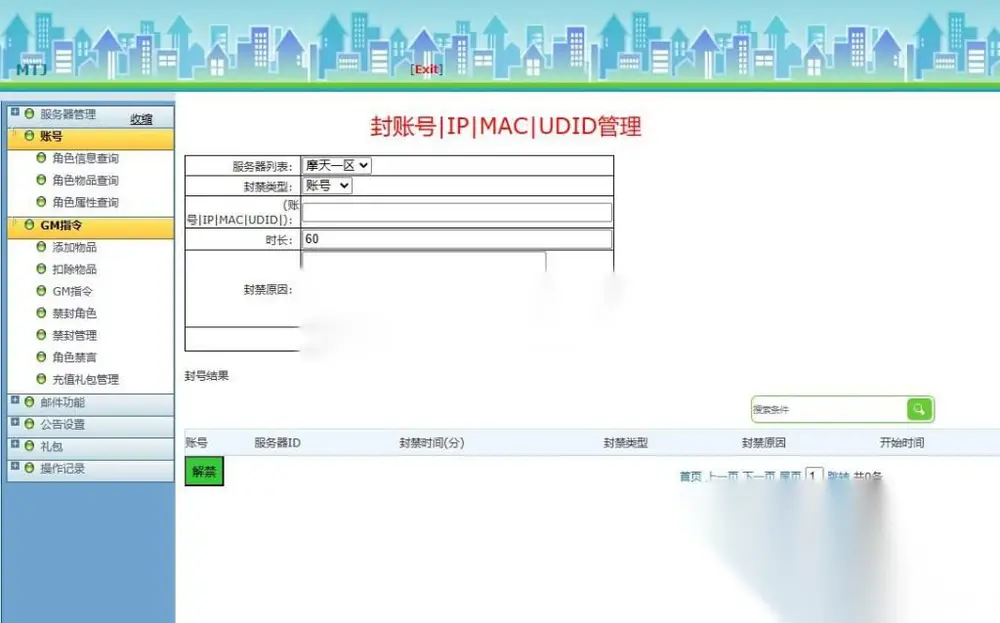Click the 封禁时间(分) column header
This screenshot has width=1000, height=623.
[432, 443]
